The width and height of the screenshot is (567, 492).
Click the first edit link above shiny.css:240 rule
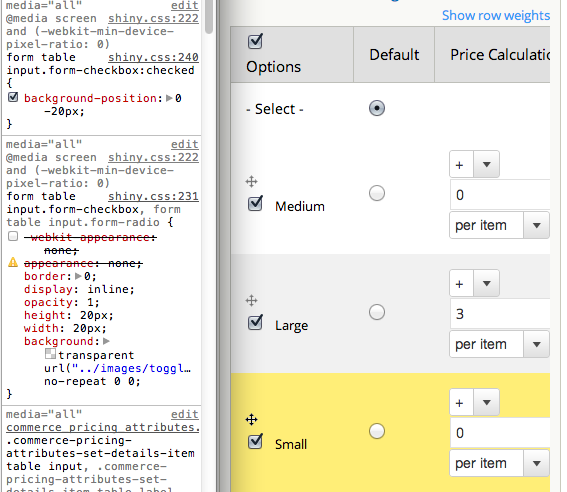coord(185,5)
